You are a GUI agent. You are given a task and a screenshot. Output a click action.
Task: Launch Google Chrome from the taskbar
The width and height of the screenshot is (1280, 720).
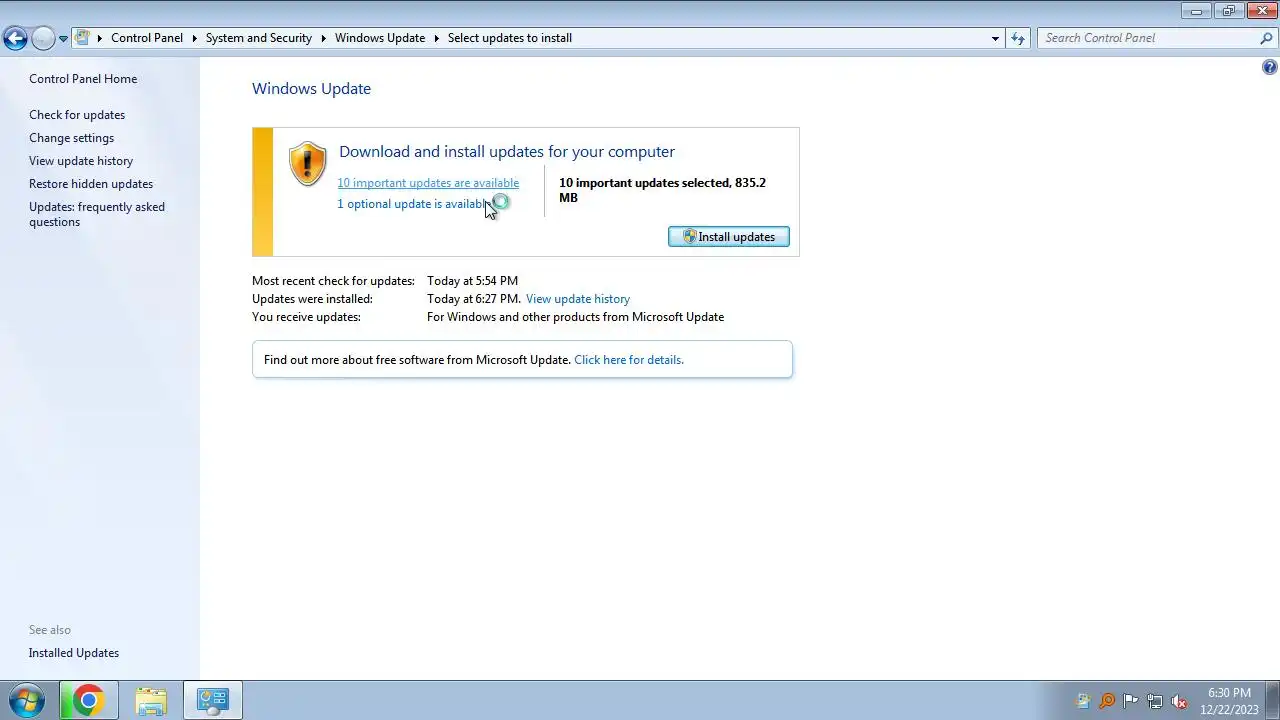coord(88,700)
